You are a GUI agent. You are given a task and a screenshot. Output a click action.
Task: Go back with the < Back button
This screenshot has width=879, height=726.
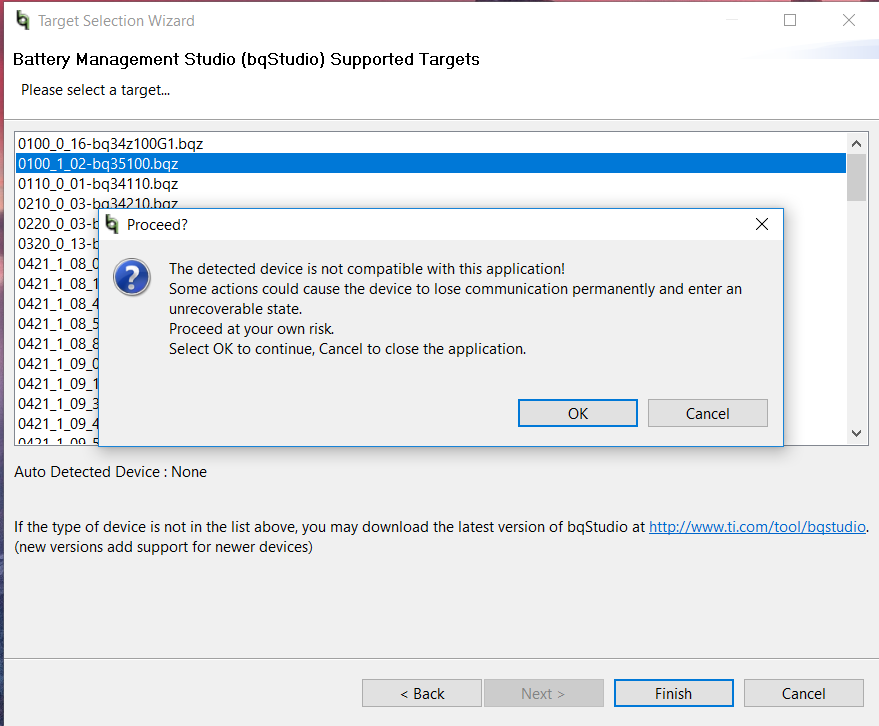coord(422,693)
